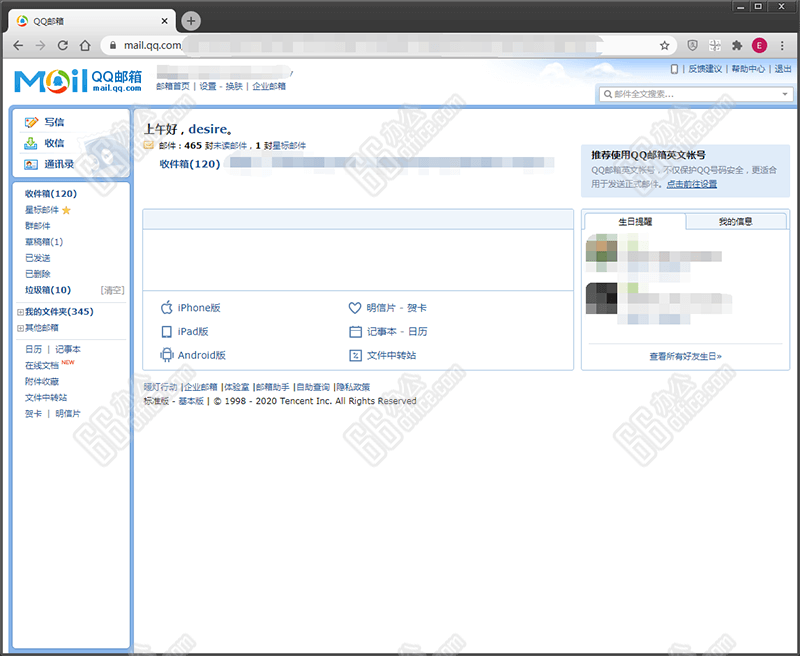Screen dimensions: 800x656
Task: Click the 文件中转站 icon
Action: pyautogui.click(x=354, y=355)
